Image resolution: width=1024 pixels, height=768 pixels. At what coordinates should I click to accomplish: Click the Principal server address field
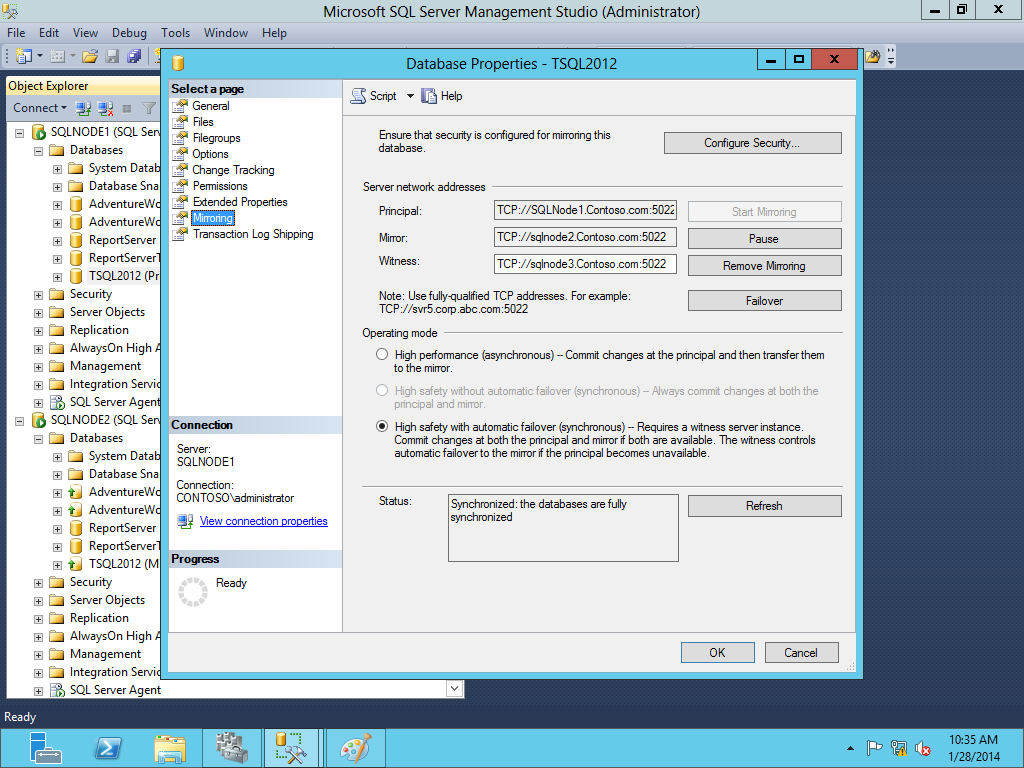[585, 210]
